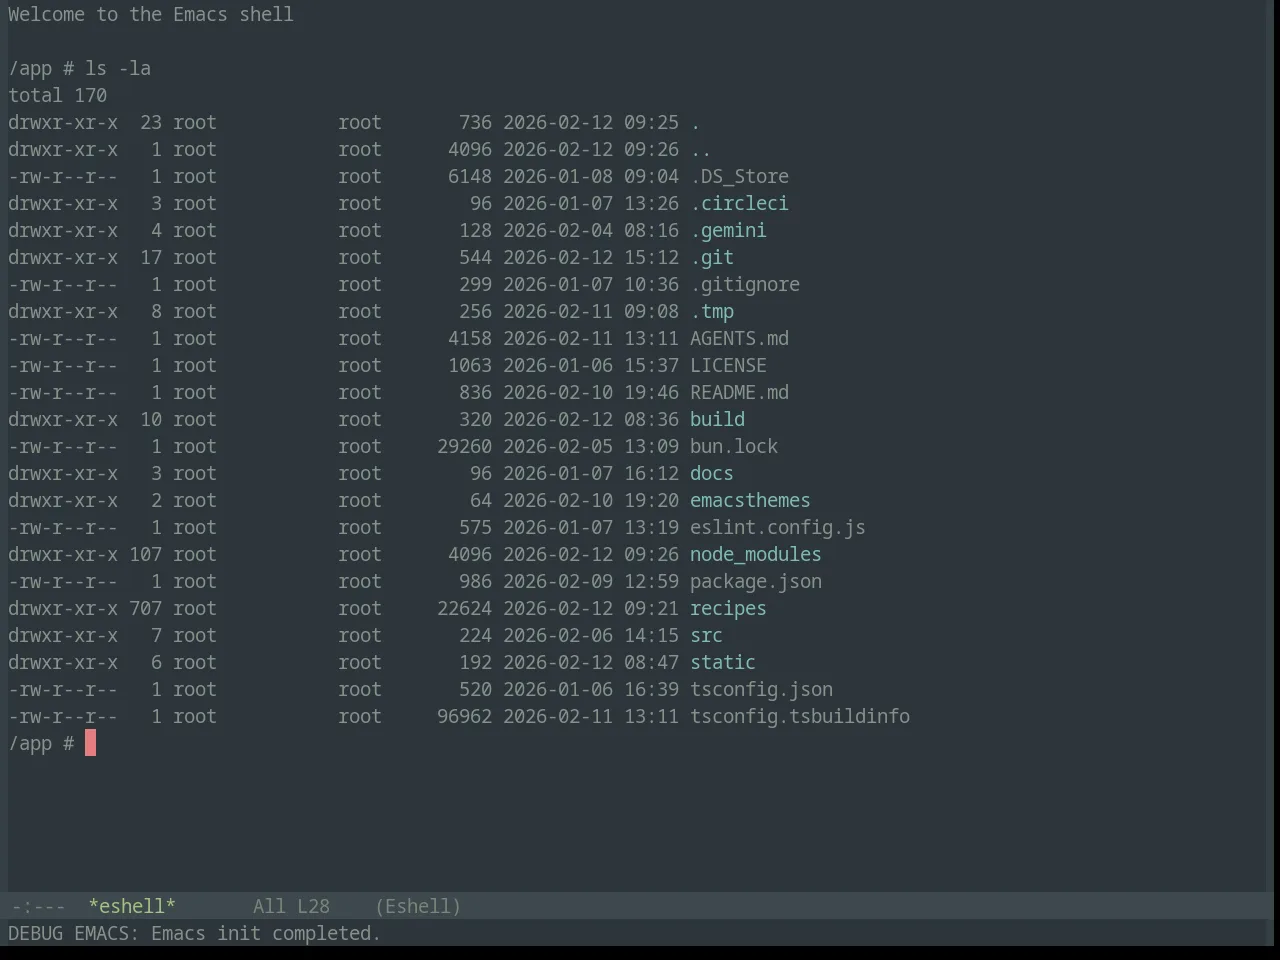Image resolution: width=1280 pixels, height=960 pixels.
Task: Click the 6148 size of .DS_Store
Action: tap(470, 176)
